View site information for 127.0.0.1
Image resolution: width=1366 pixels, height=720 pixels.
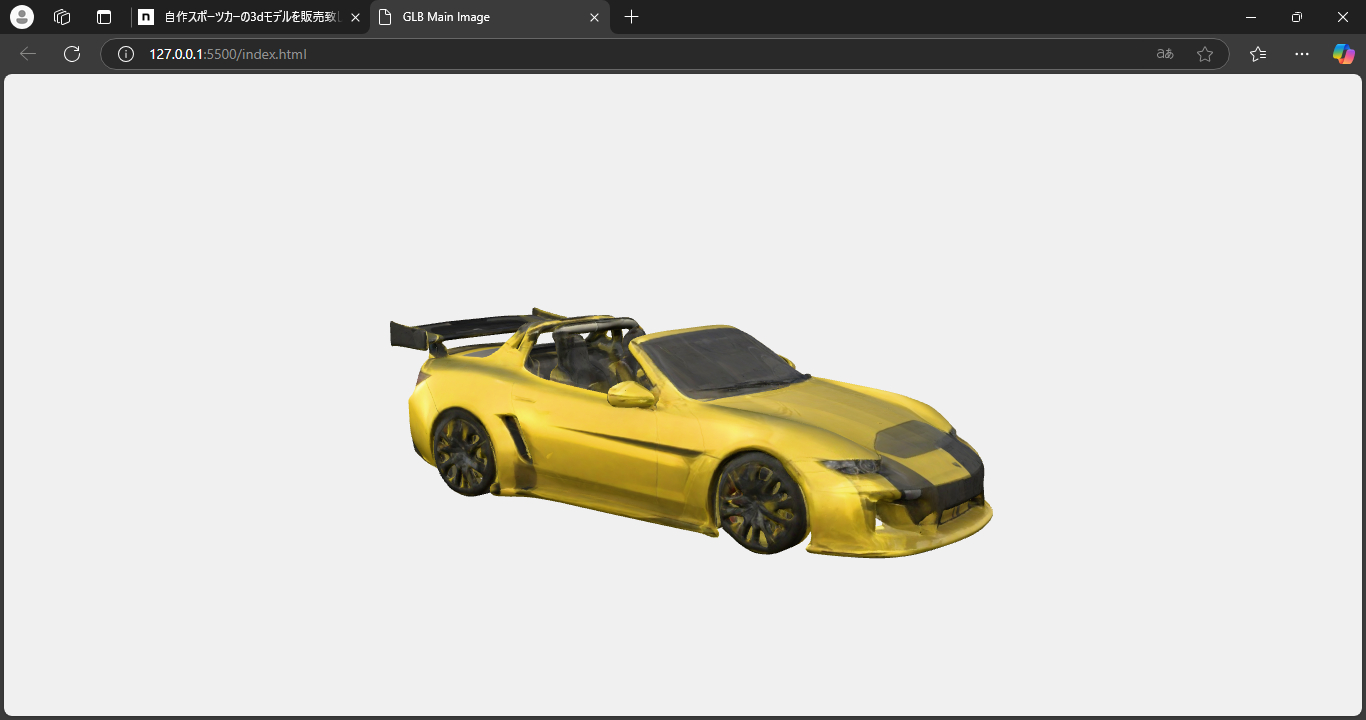[x=125, y=54]
